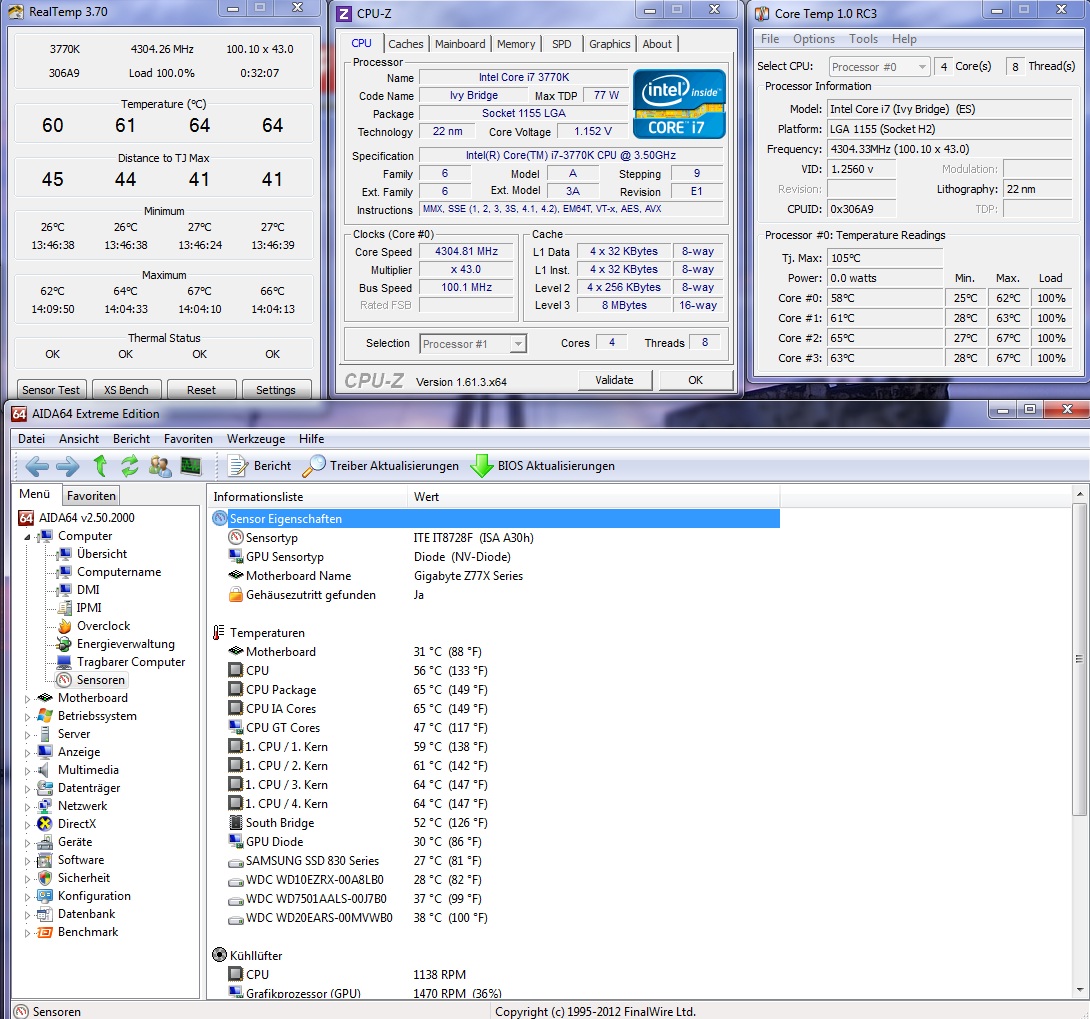The width and height of the screenshot is (1090, 1019).
Task: Click the green monitor graph toolbar icon
Action: click(190, 466)
